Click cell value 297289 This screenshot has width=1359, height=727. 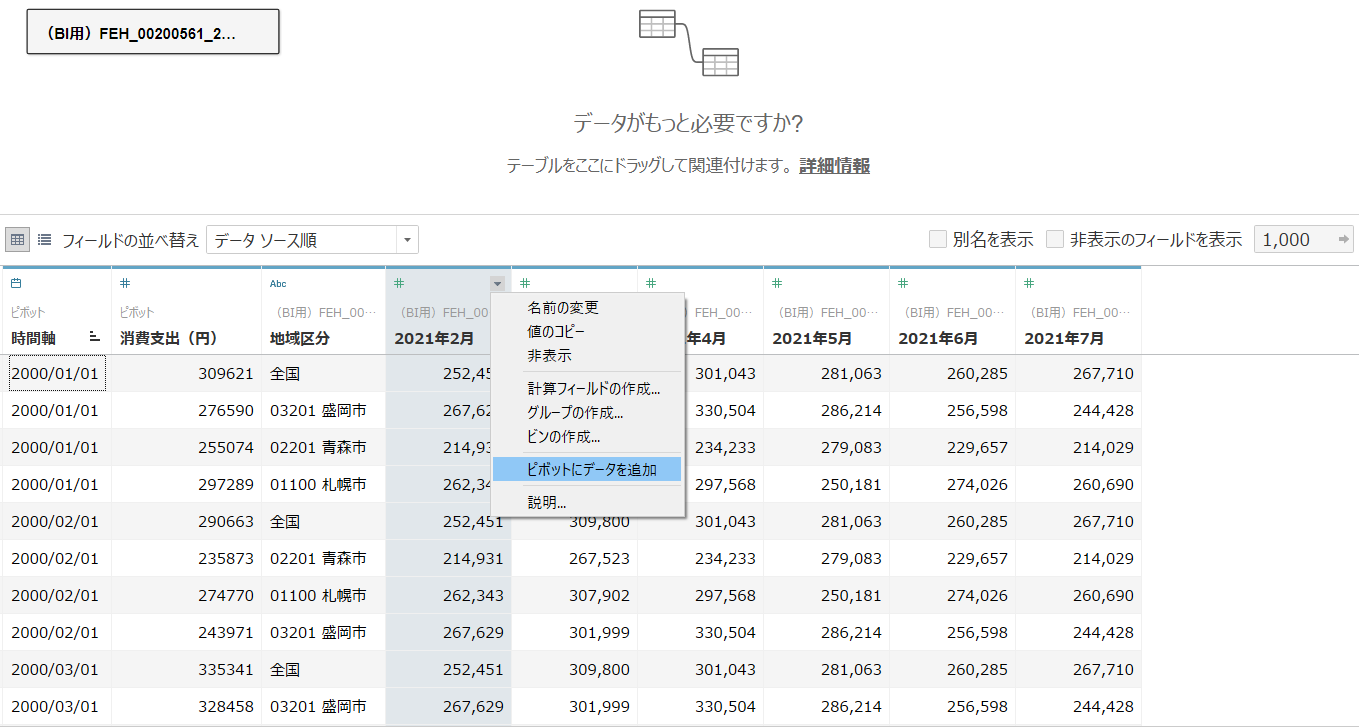point(225,485)
